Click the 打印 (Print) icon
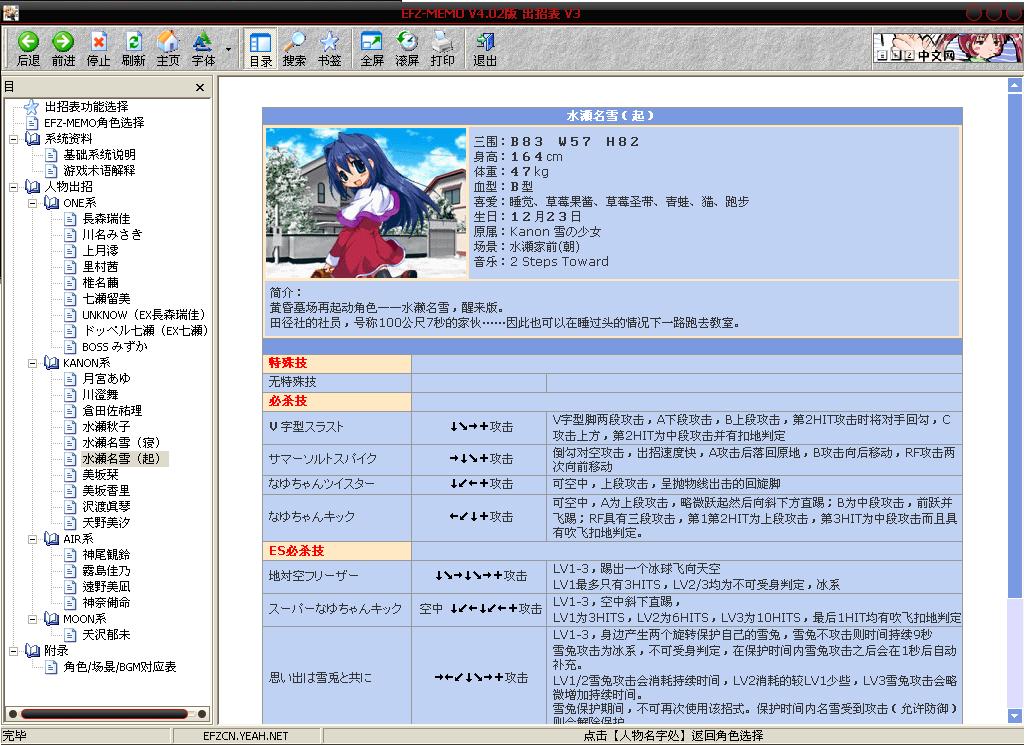 442,49
